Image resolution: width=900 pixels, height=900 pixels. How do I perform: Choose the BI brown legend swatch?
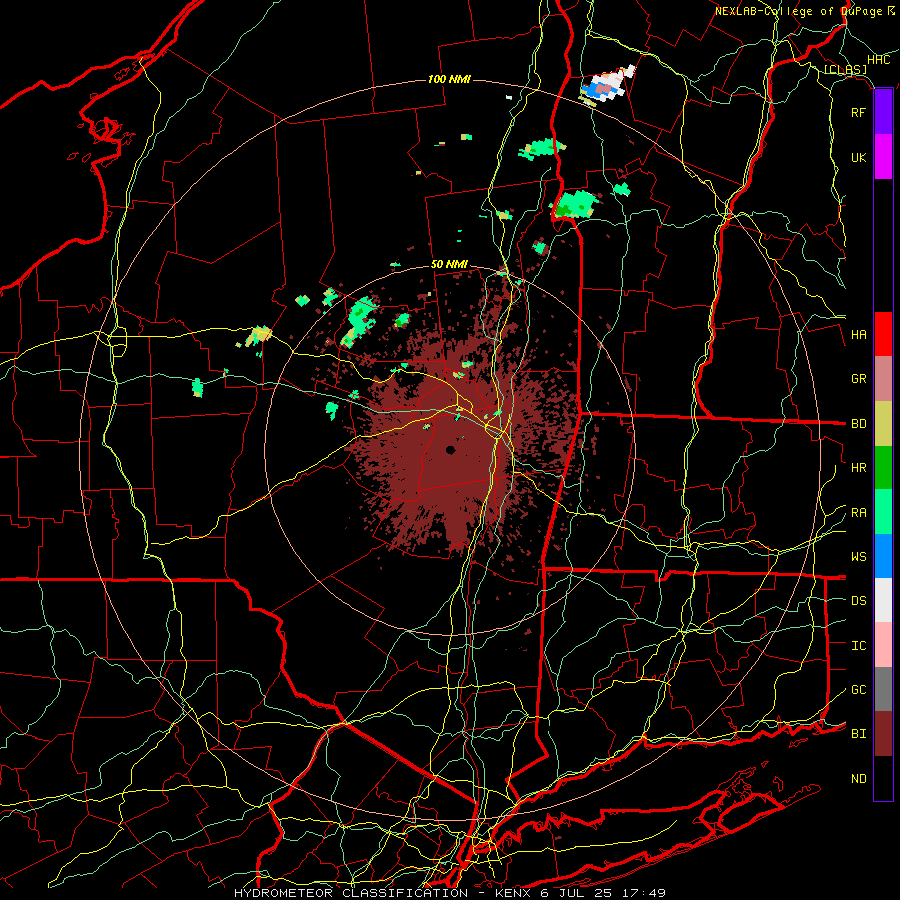coord(883,734)
